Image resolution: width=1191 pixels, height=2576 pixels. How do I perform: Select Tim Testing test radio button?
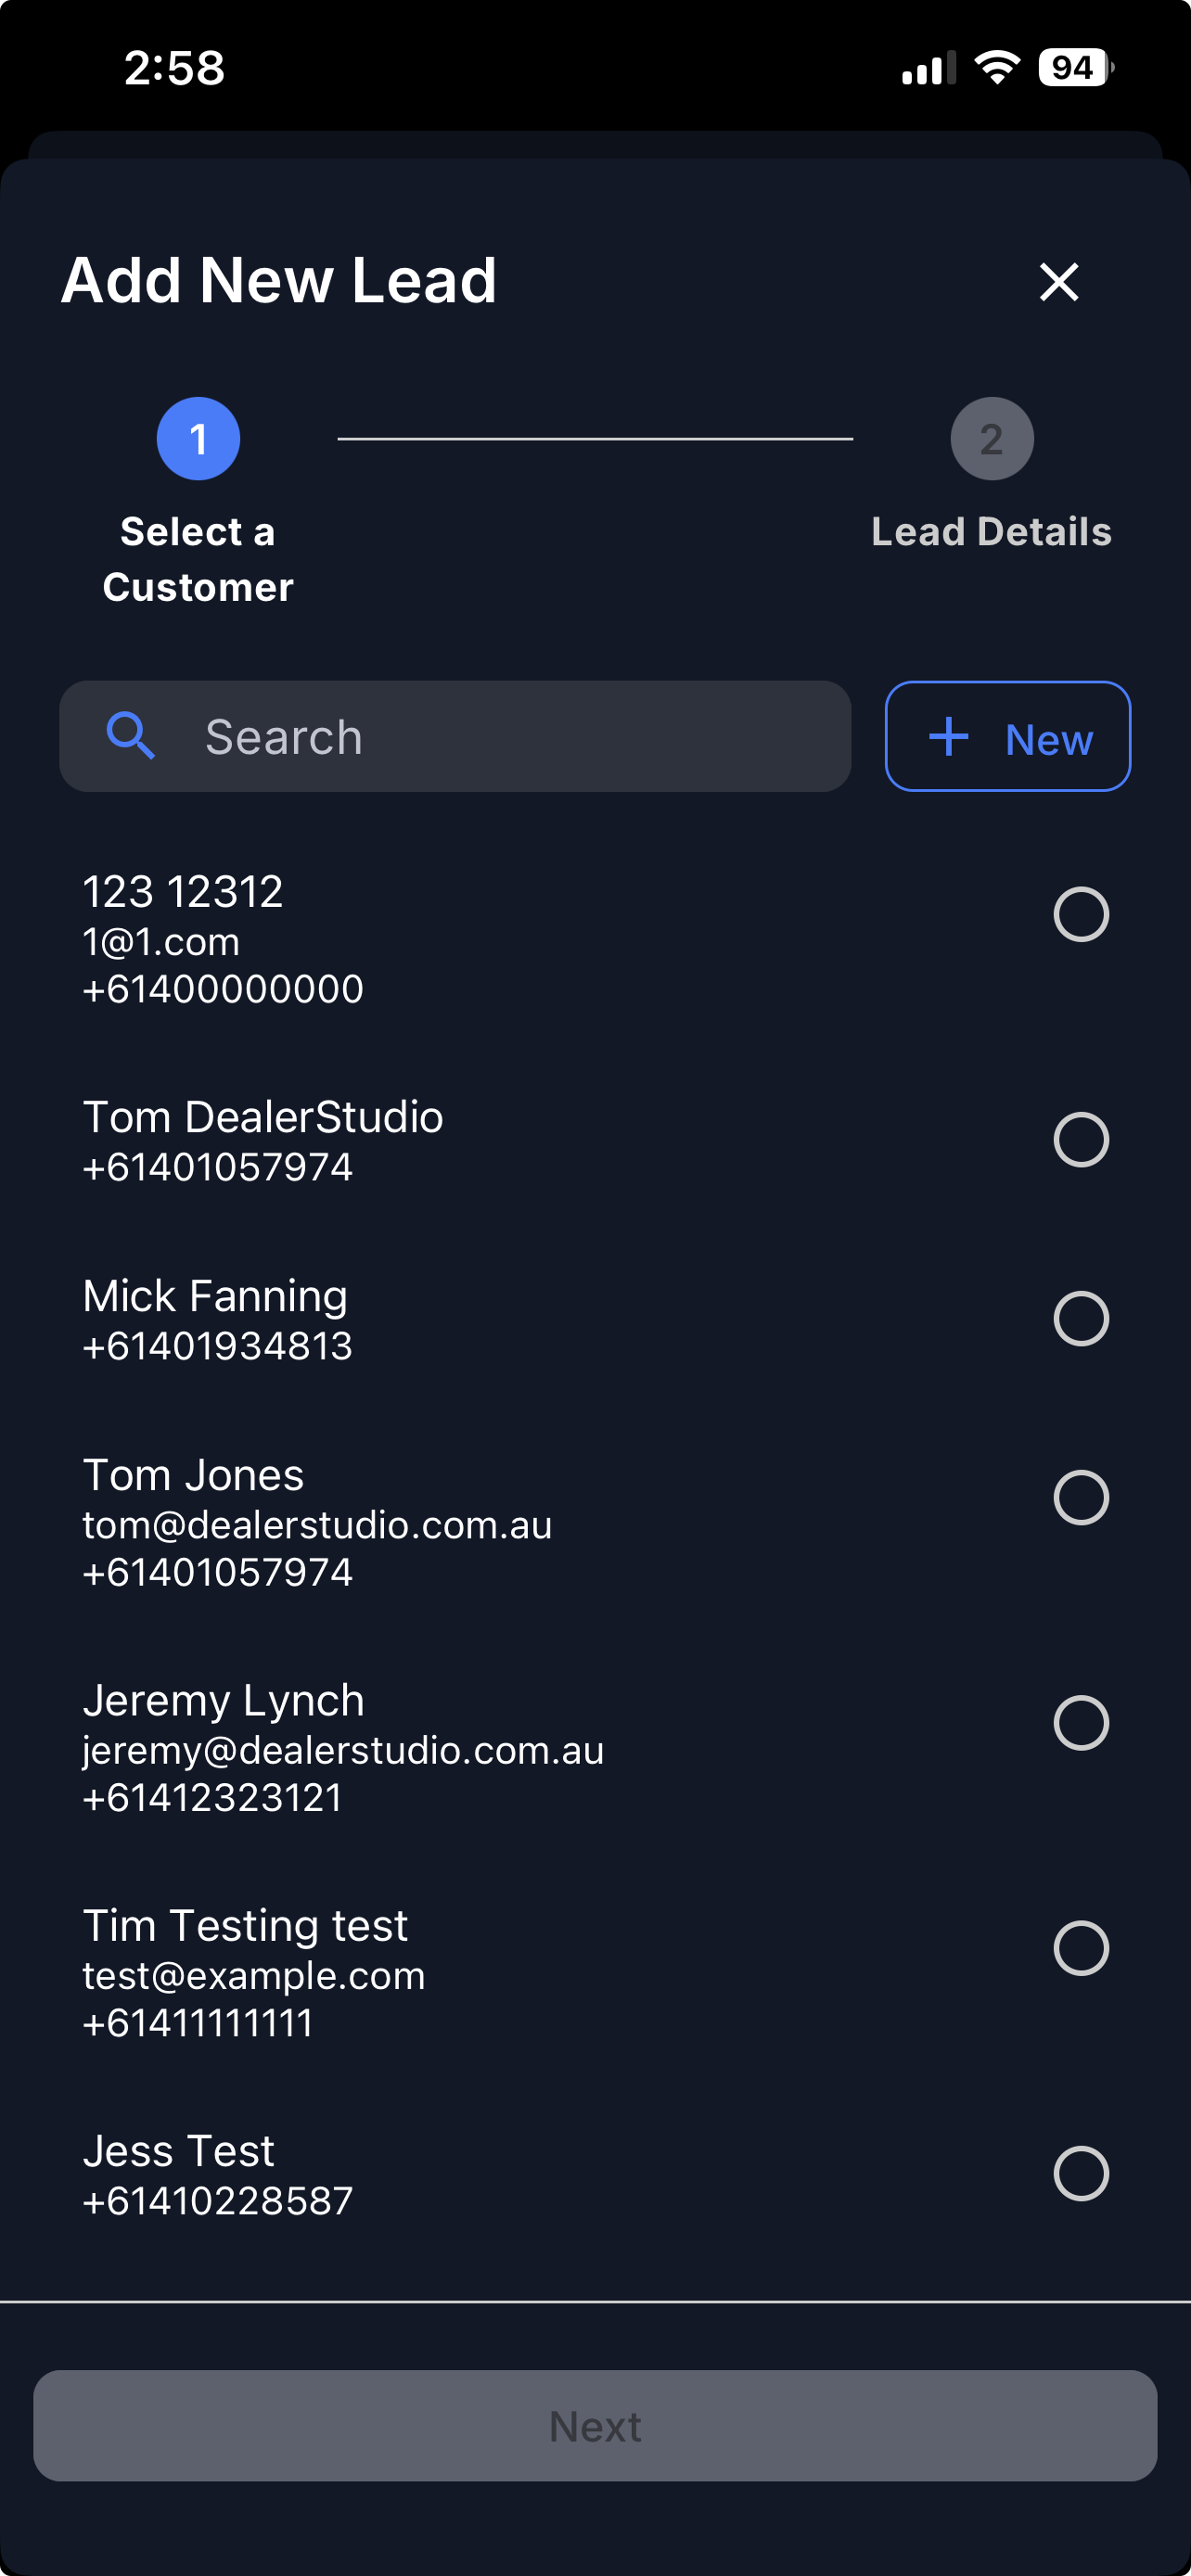click(1081, 1947)
